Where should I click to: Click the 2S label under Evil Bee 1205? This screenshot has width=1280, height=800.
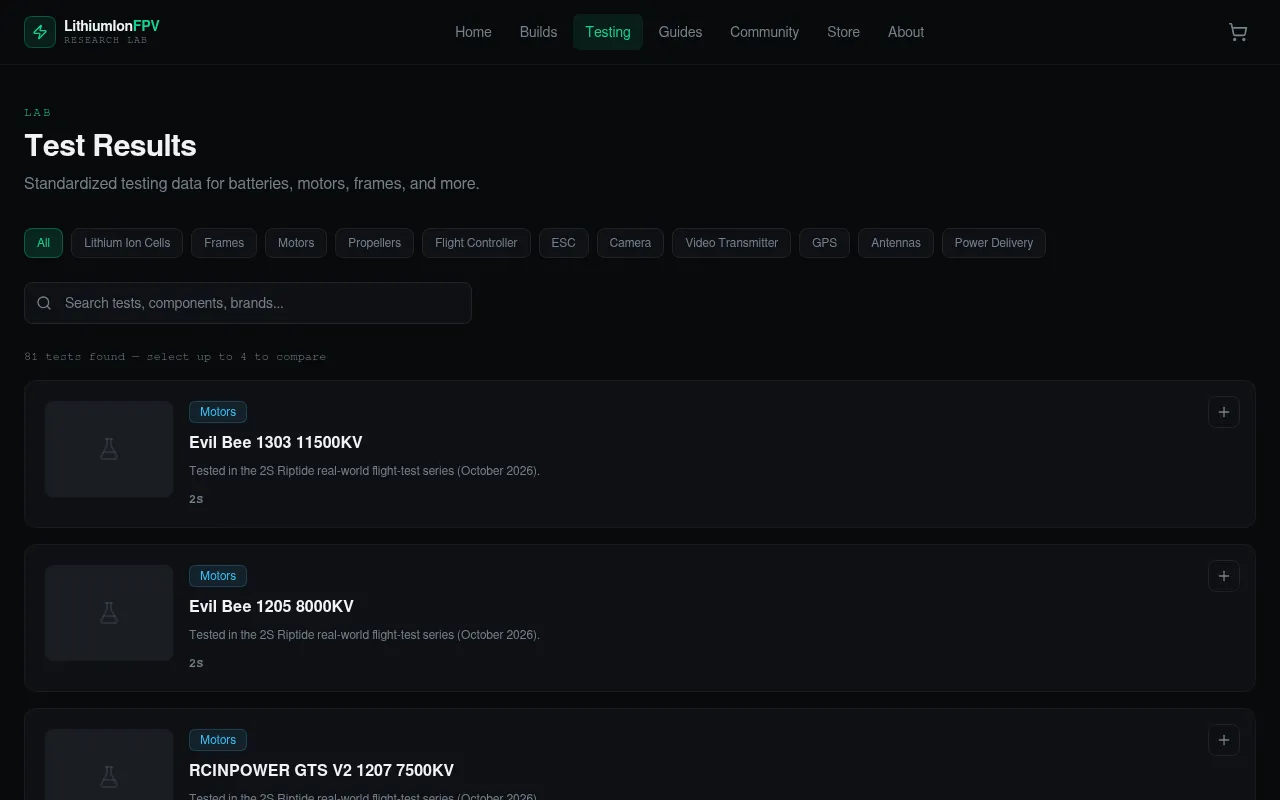196,663
